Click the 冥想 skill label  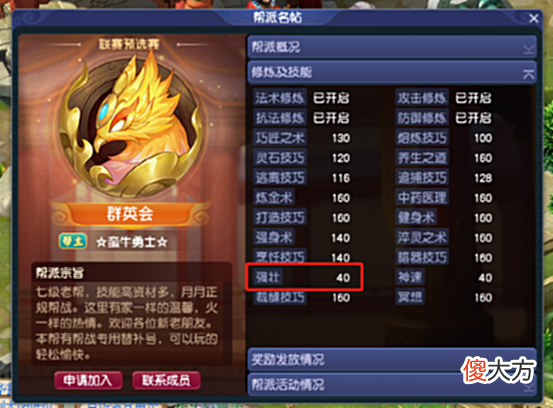[x=410, y=297]
